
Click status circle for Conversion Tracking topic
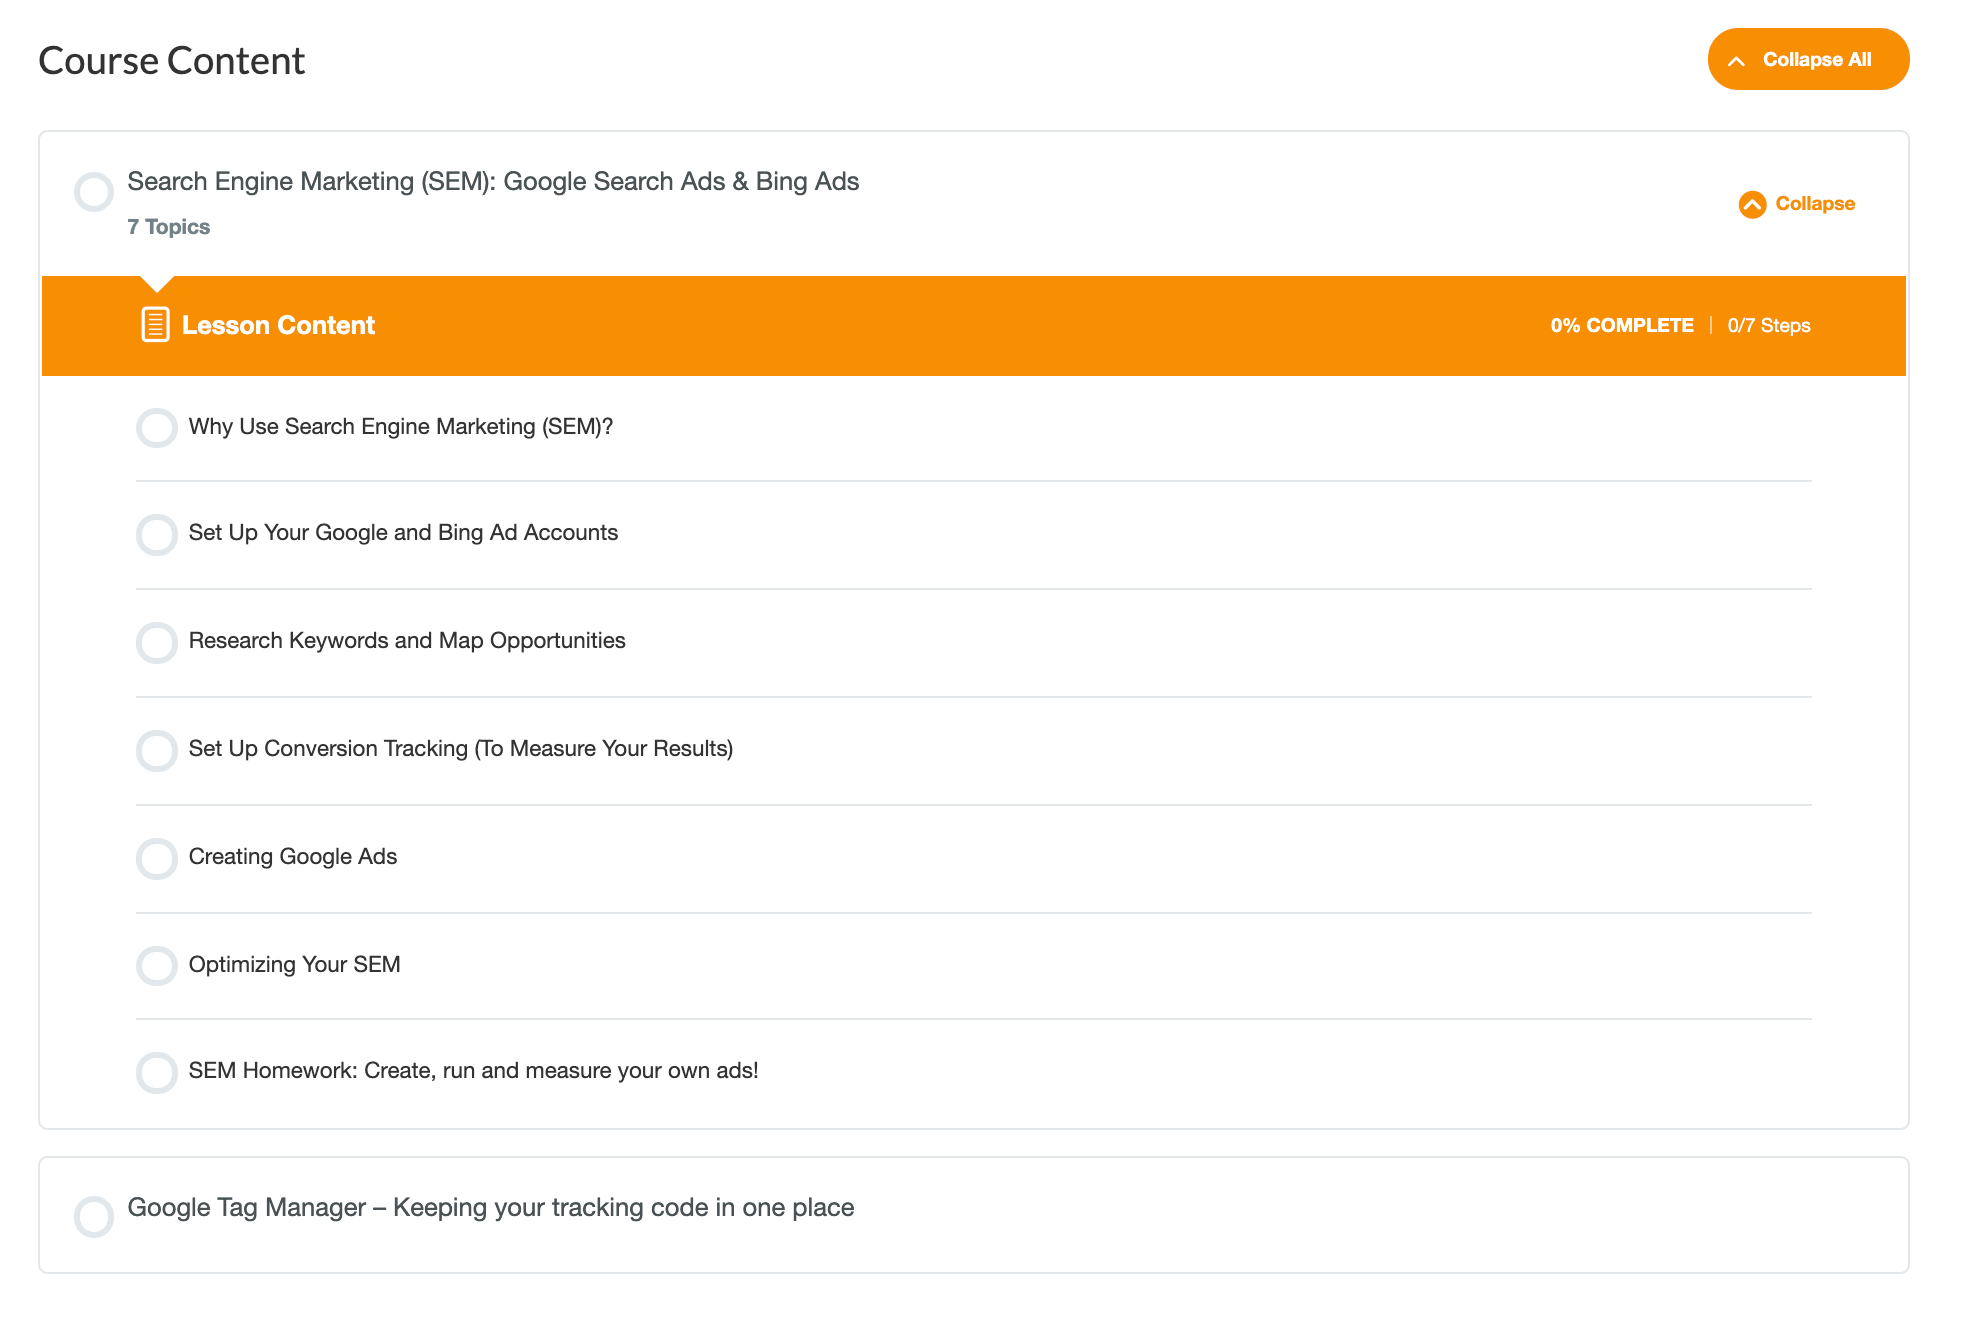[x=157, y=751]
